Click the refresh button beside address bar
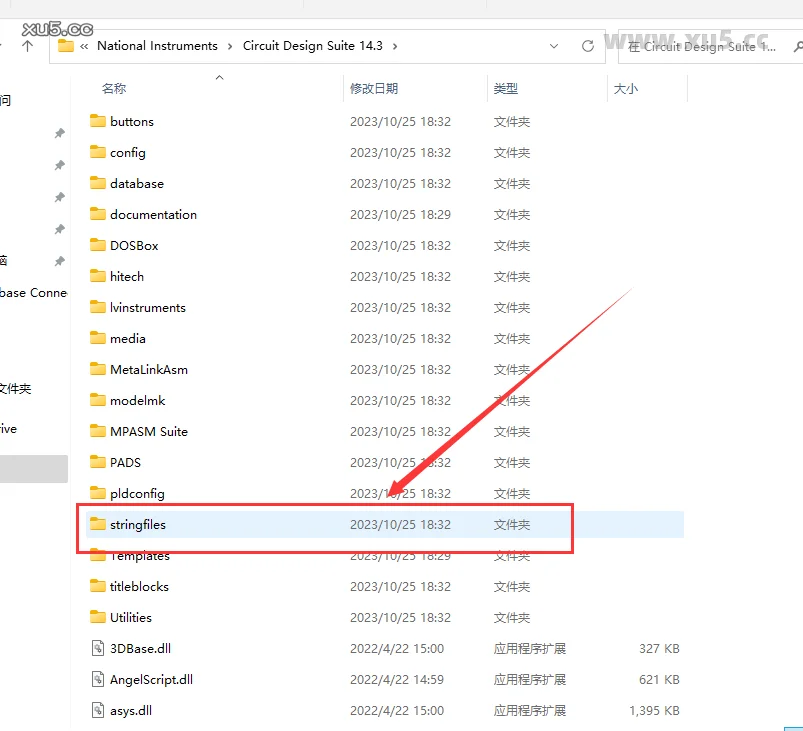This screenshot has height=731, width=803. pos(588,46)
